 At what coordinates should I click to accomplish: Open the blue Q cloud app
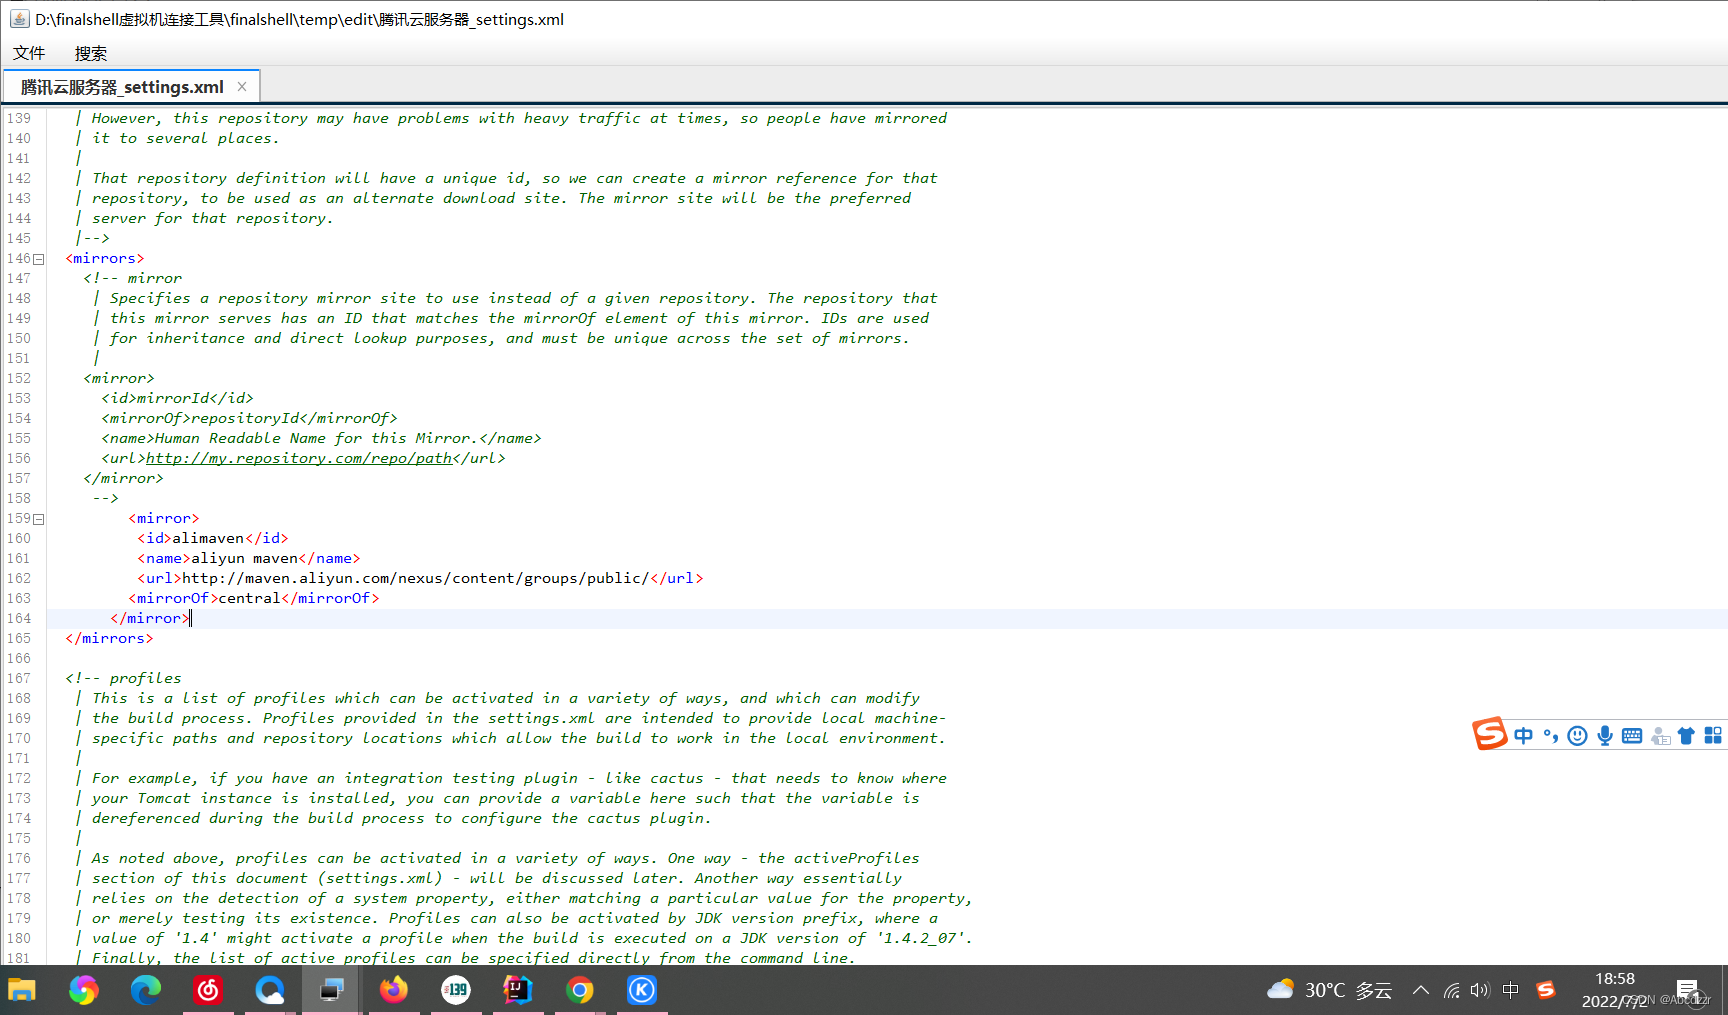270,990
